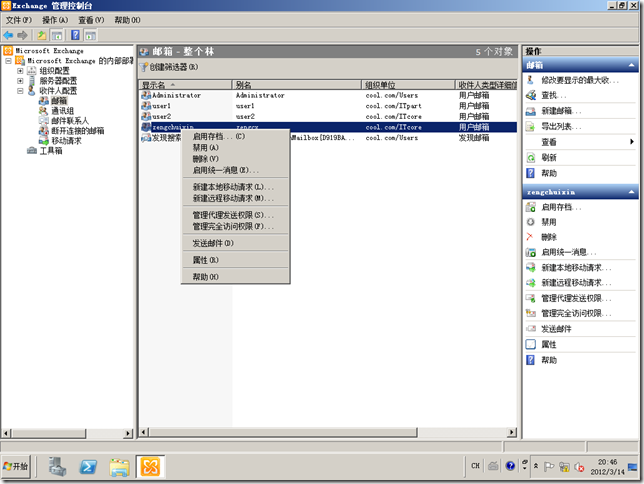Open PowerShell from the taskbar
The width and height of the screenshot is (644, 484).
click(88, 467)
